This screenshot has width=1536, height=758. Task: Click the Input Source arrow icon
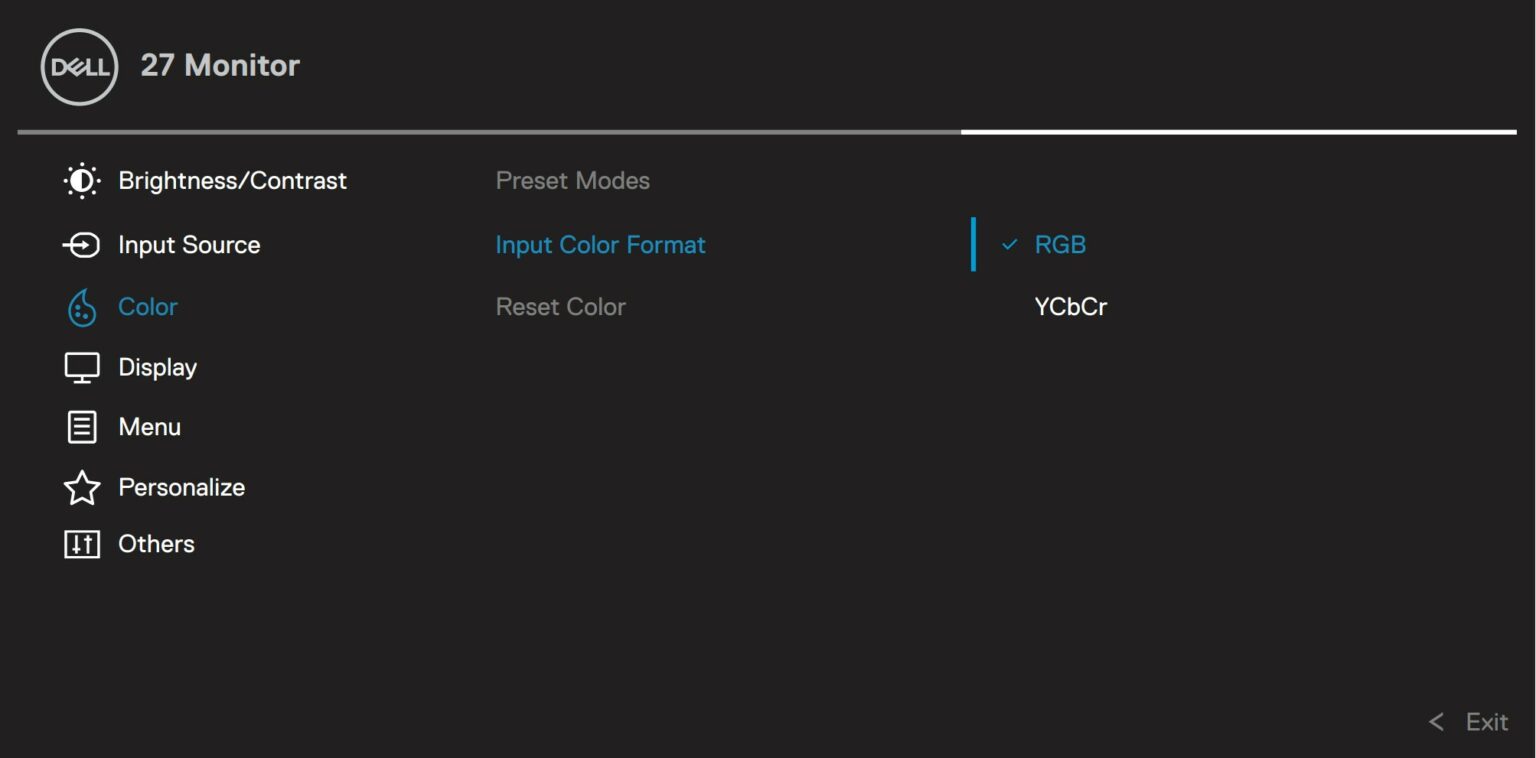pyautogui.click(x=83, y=244)
